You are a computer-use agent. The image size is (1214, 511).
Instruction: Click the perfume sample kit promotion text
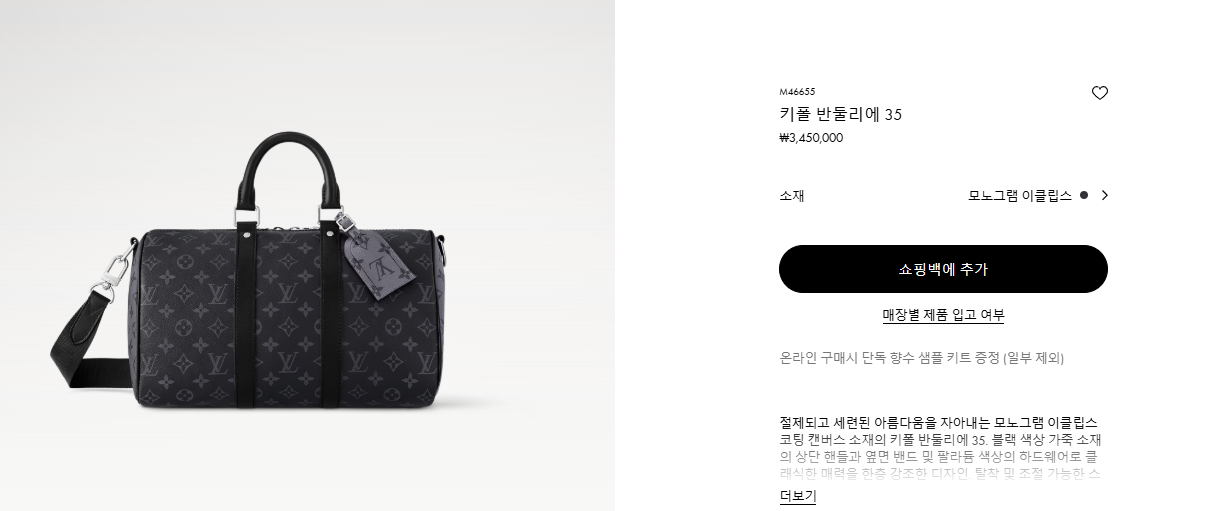(x=921, y=358)
